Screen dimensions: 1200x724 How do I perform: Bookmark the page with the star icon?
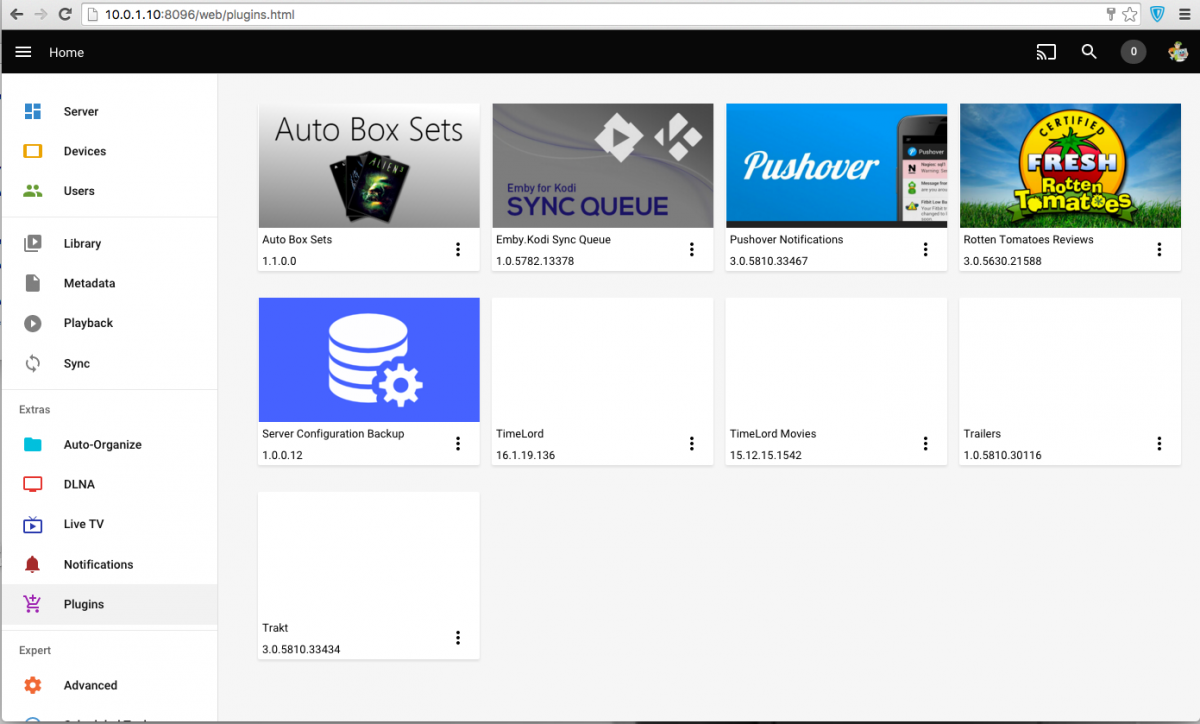point(1130,15)
